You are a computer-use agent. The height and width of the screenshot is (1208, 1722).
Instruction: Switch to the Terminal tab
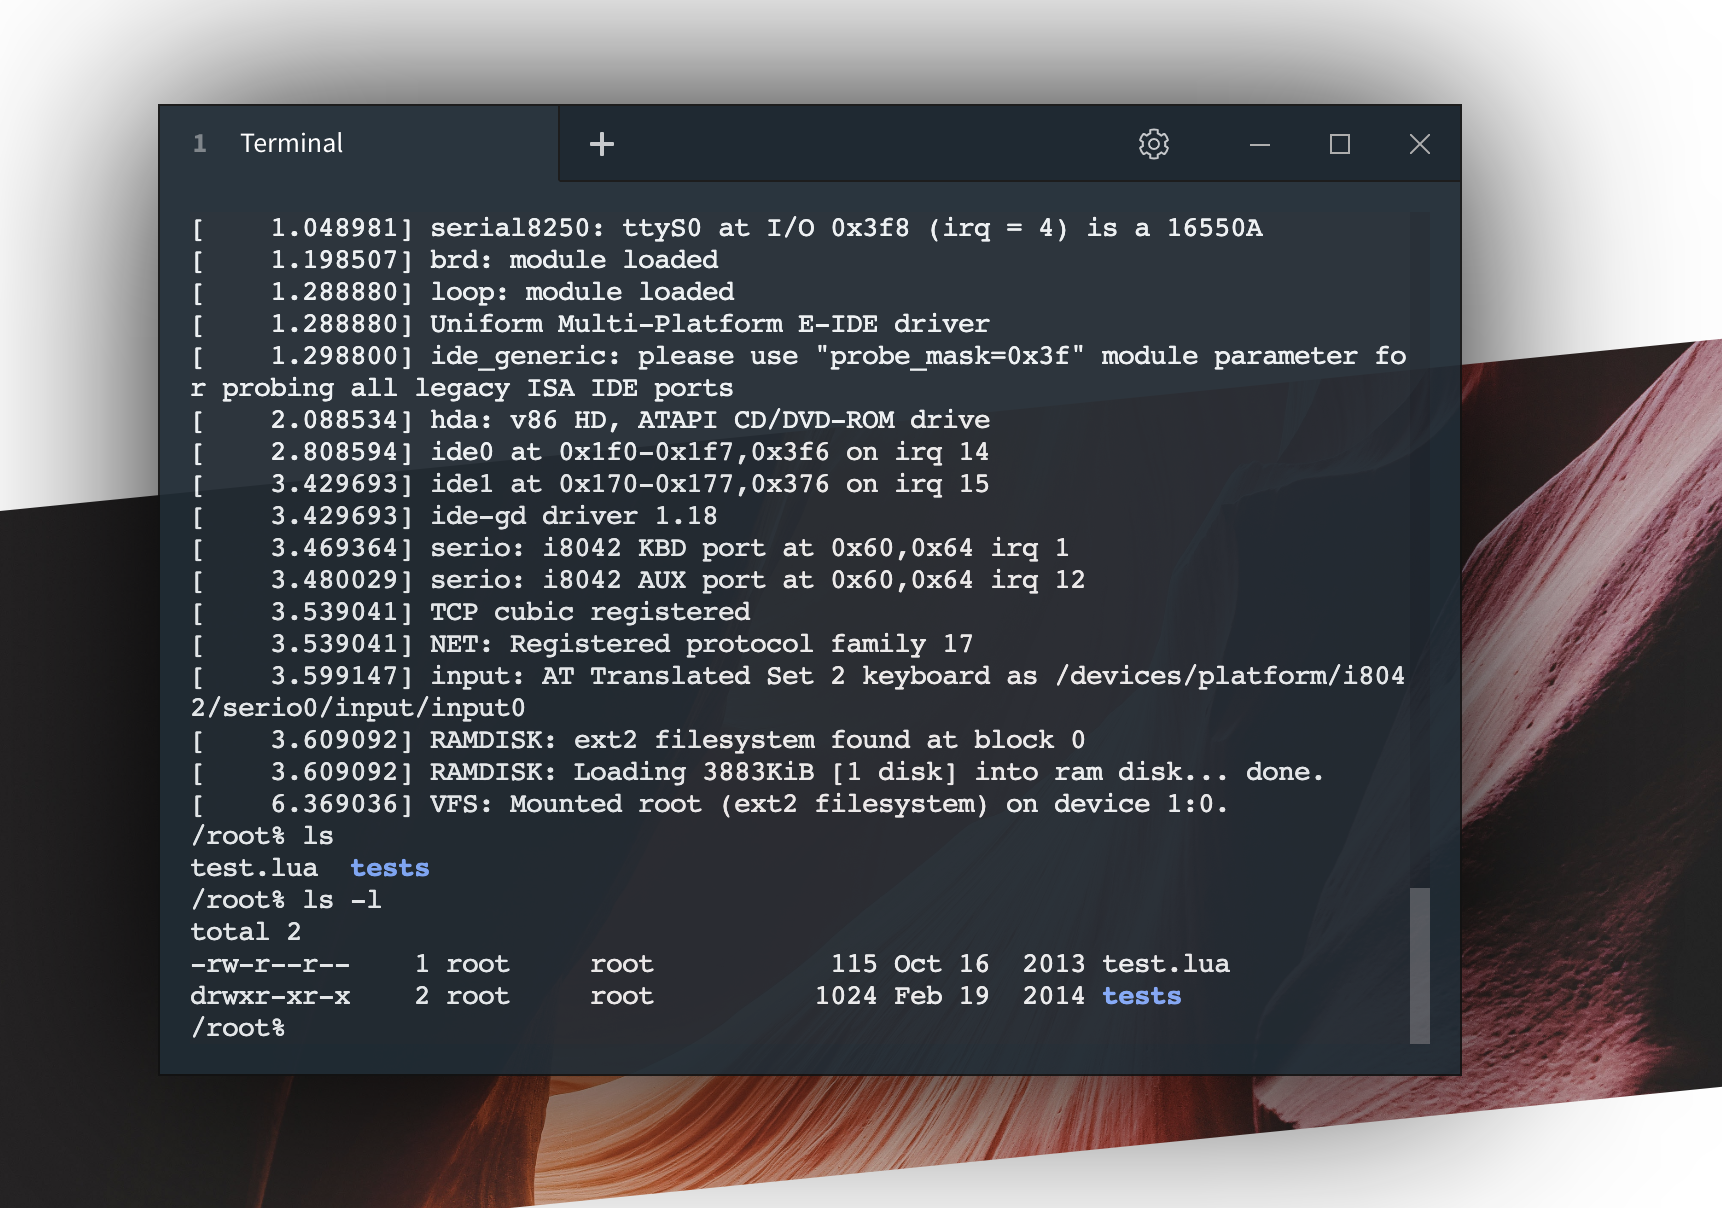(x=359, y=143)
